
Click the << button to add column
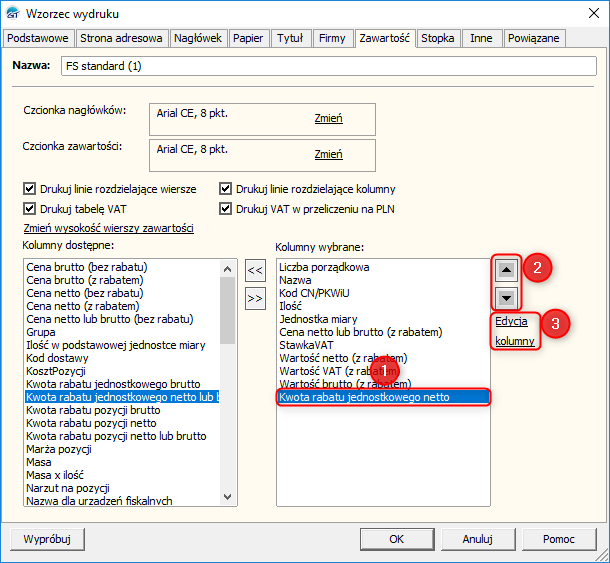[x=255, y=270]
